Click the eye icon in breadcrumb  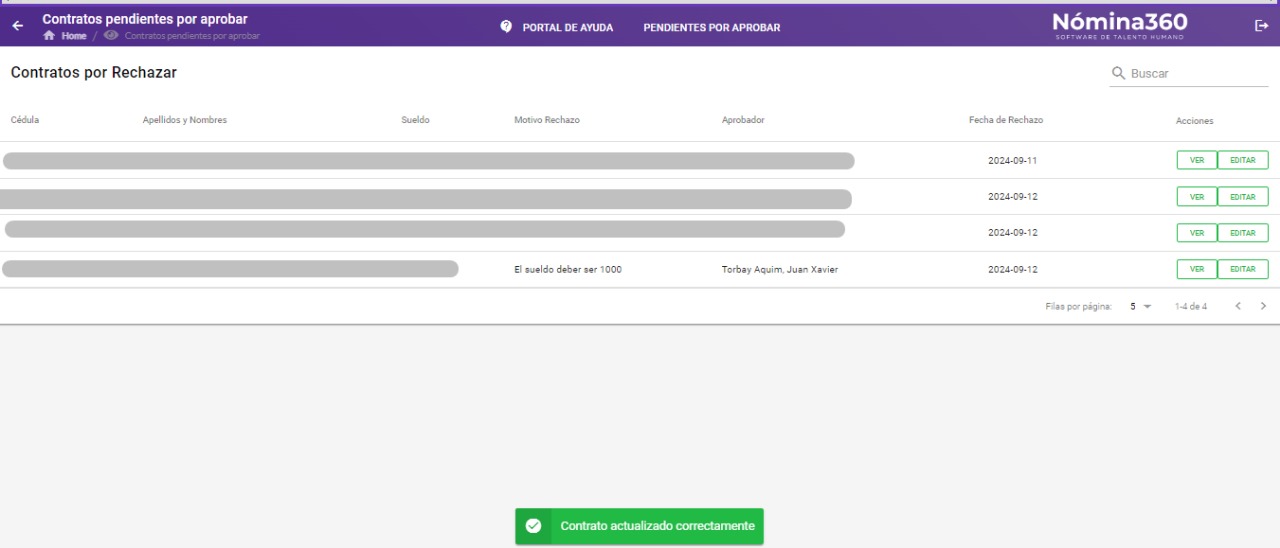pos(110,36)
